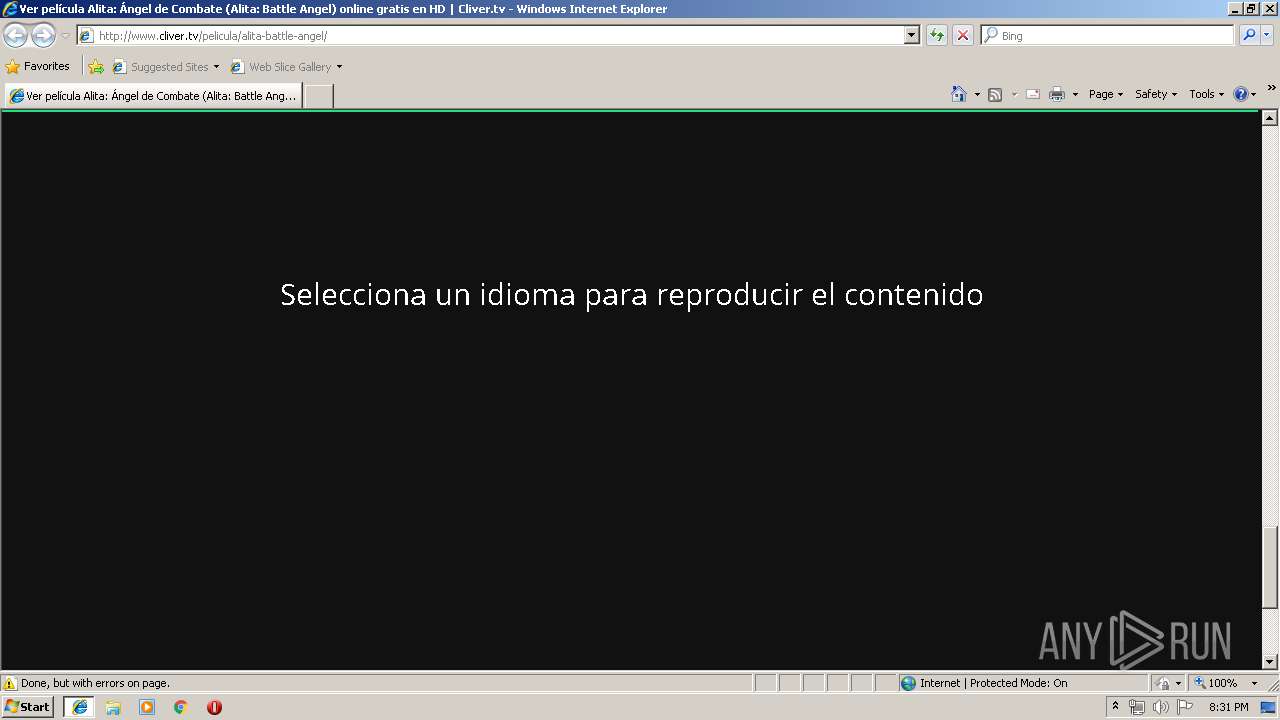Open the Safety menu
Viewport: 1280px width, 720px height.
[x=1156, y=94]
